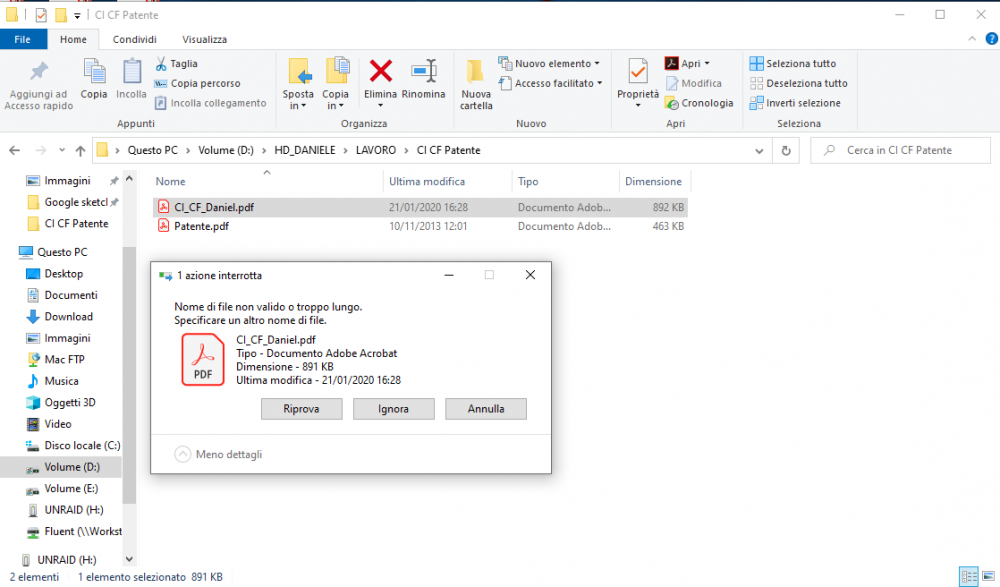Click Inverti selezione
The width and height of the screenshot is (1000, 587).
click(795, 103)
